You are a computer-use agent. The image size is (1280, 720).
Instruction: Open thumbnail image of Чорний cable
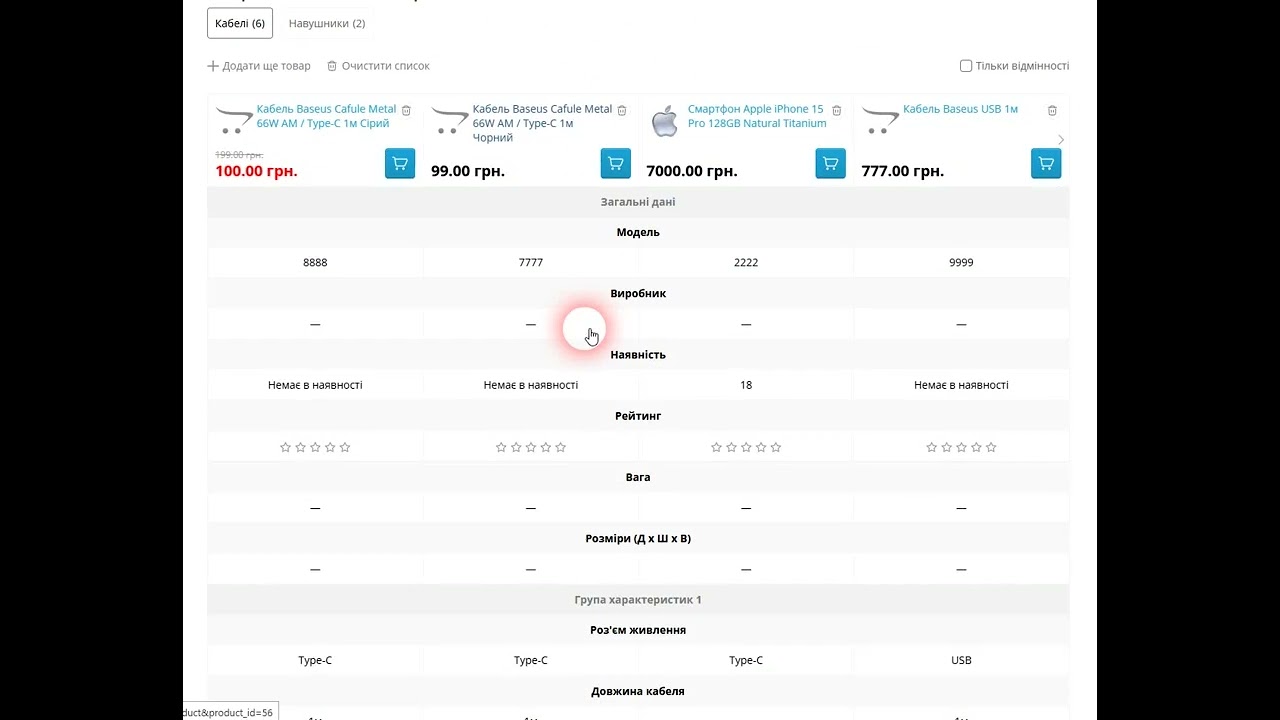[x=449, y=121]
